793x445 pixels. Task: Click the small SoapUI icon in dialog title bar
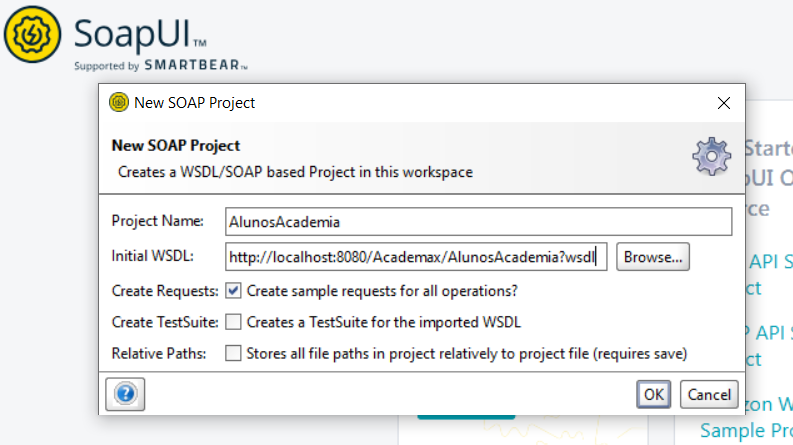click(x=119, y=102)
